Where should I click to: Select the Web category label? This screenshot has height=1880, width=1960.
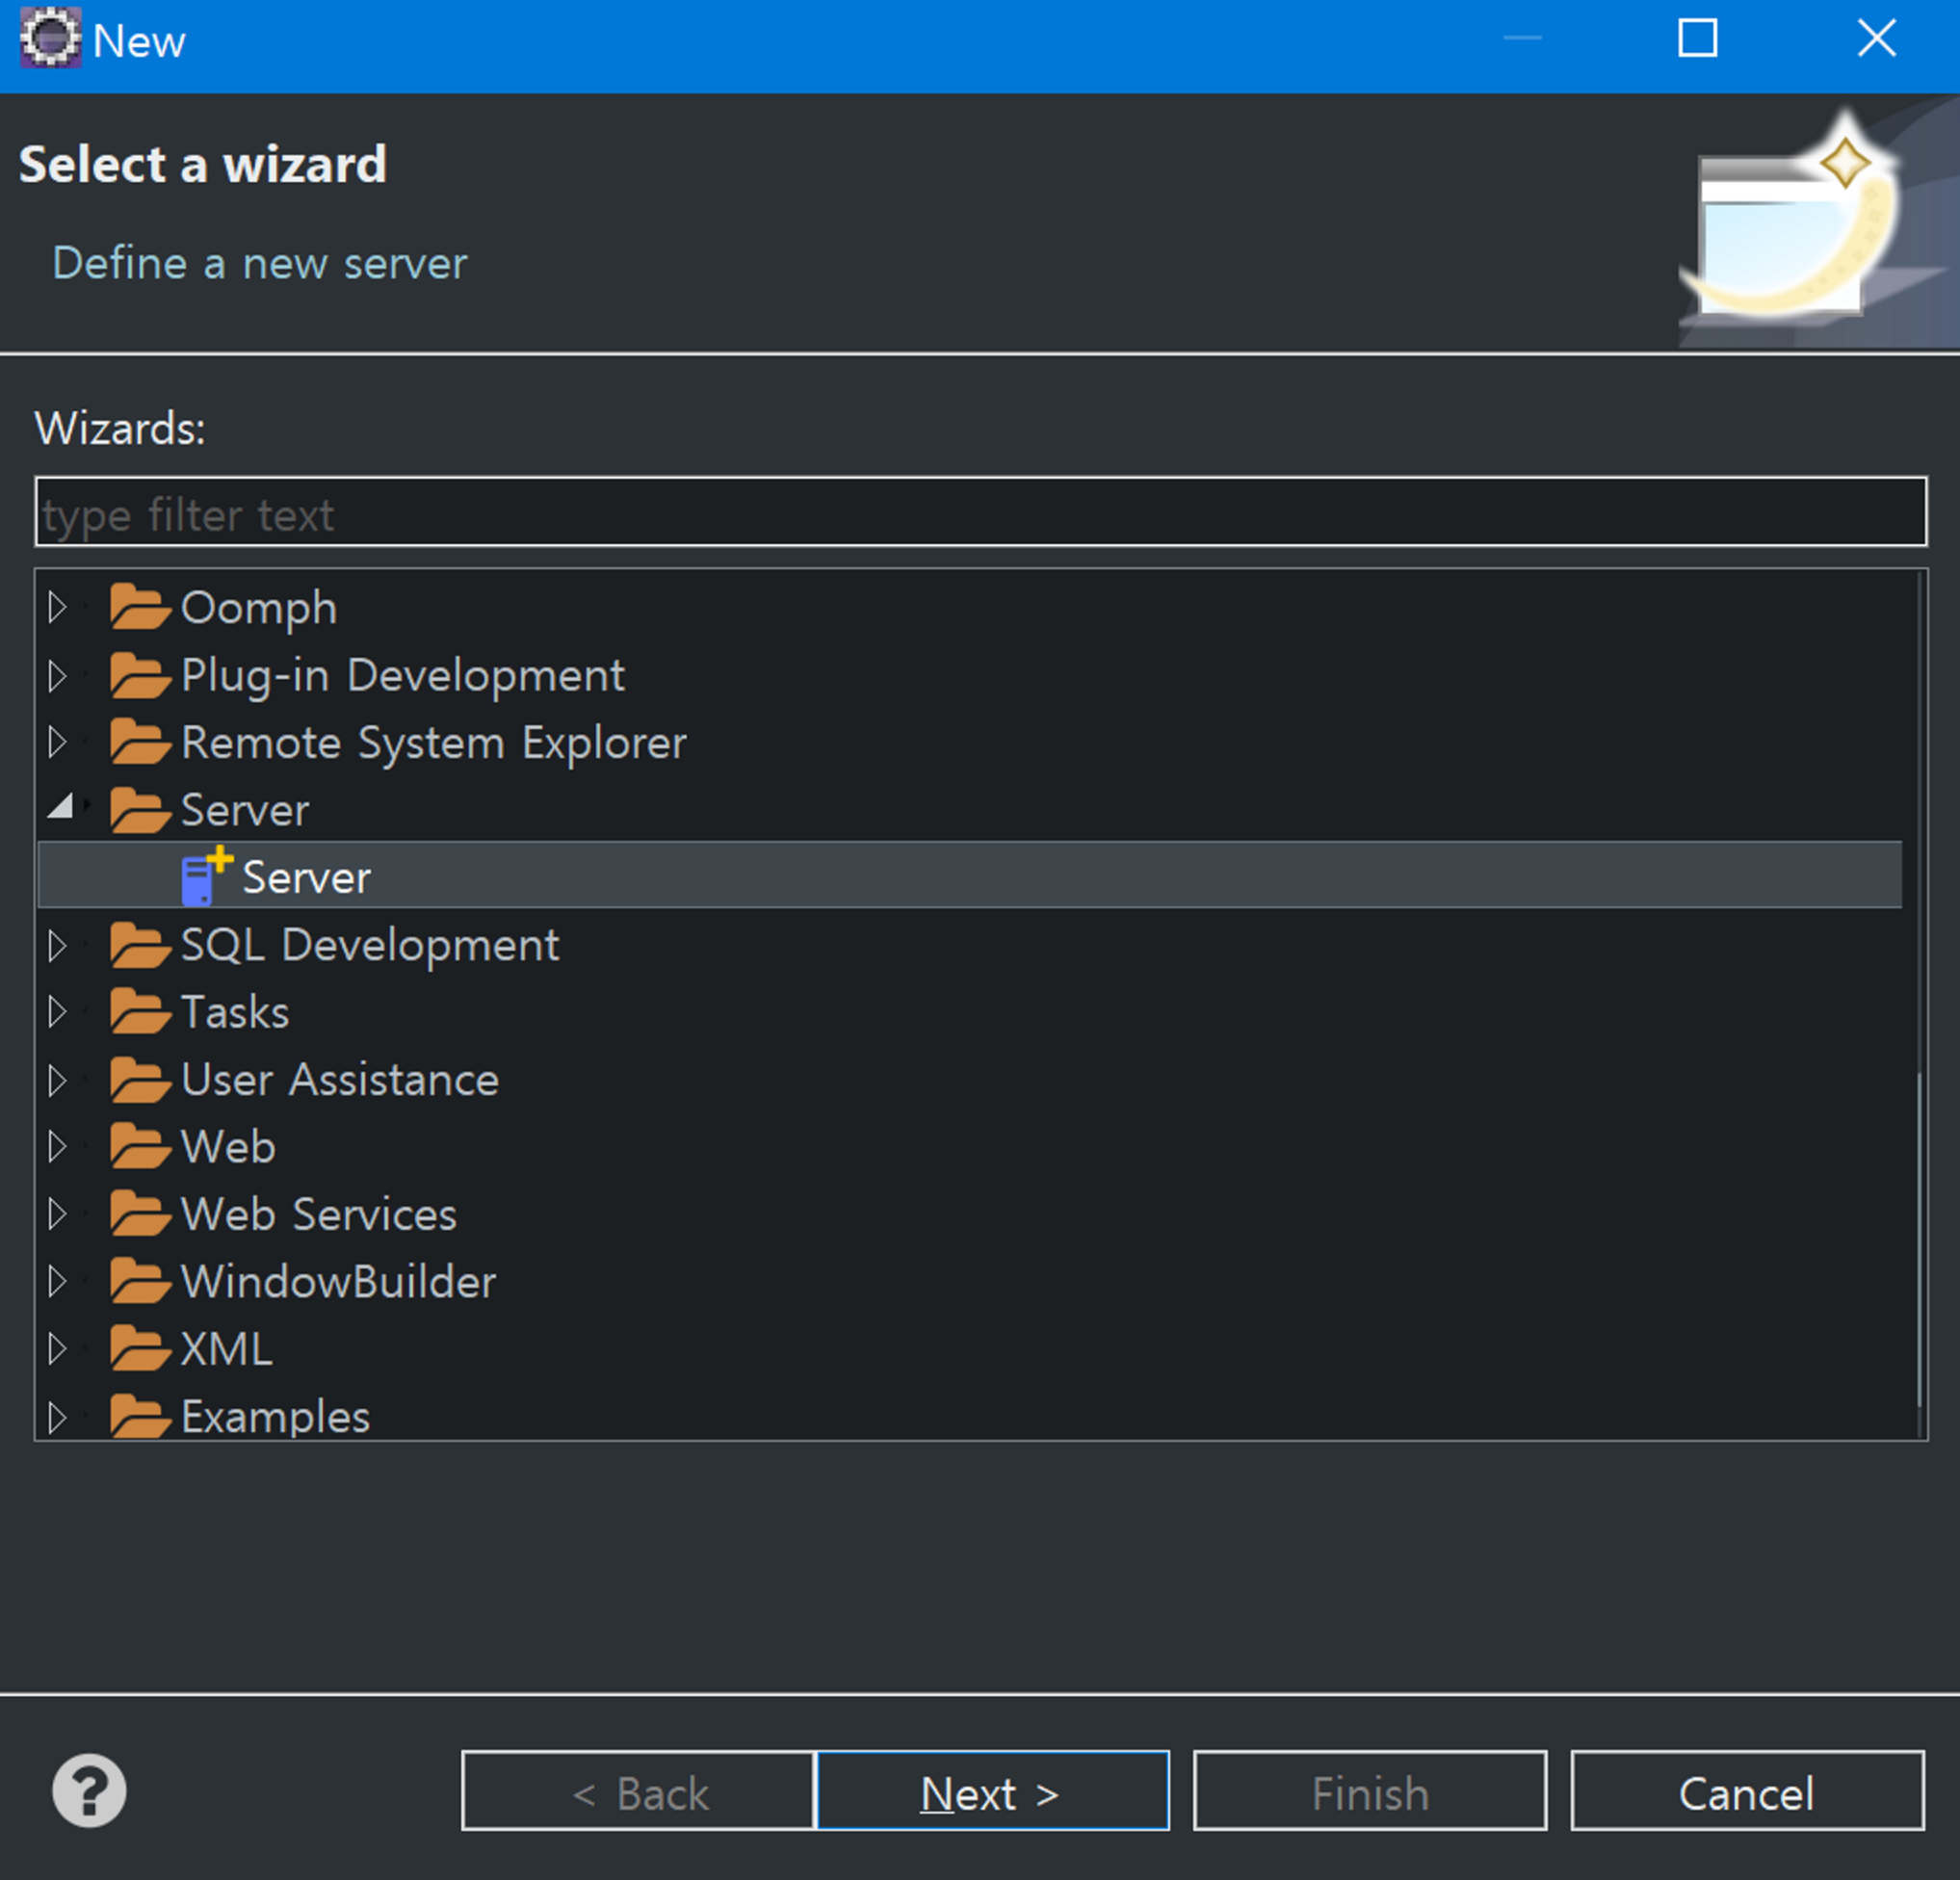[228, 1146]
